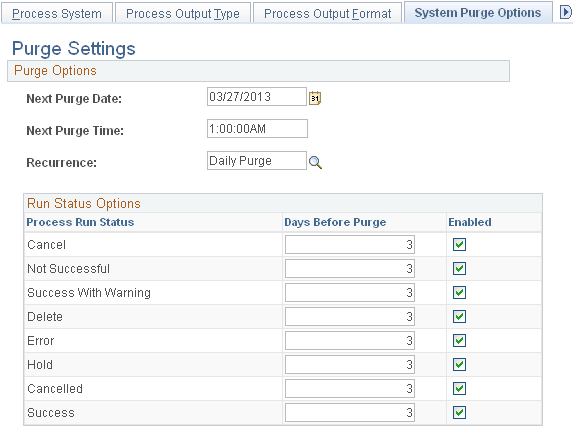This screenshot has height=430, width=573.
Task: Click the Next Purge Time field
Action: [x=257, y=129]
